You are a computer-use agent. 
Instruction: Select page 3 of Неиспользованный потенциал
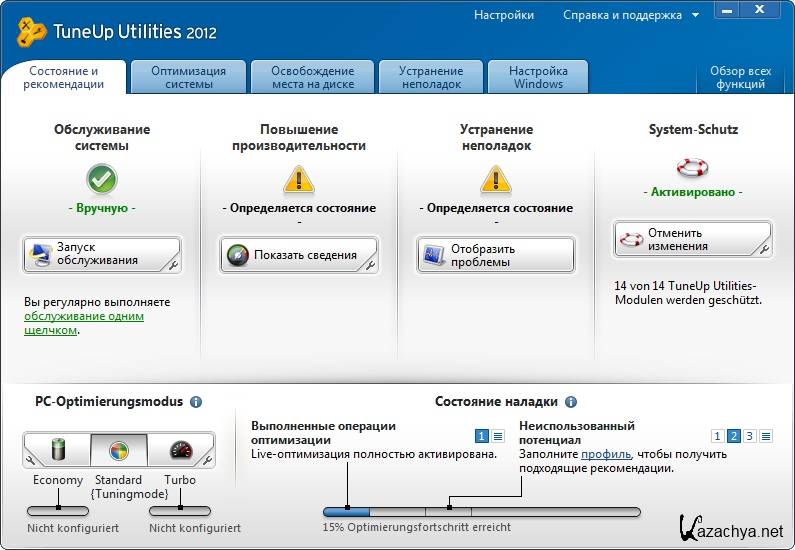749,436
